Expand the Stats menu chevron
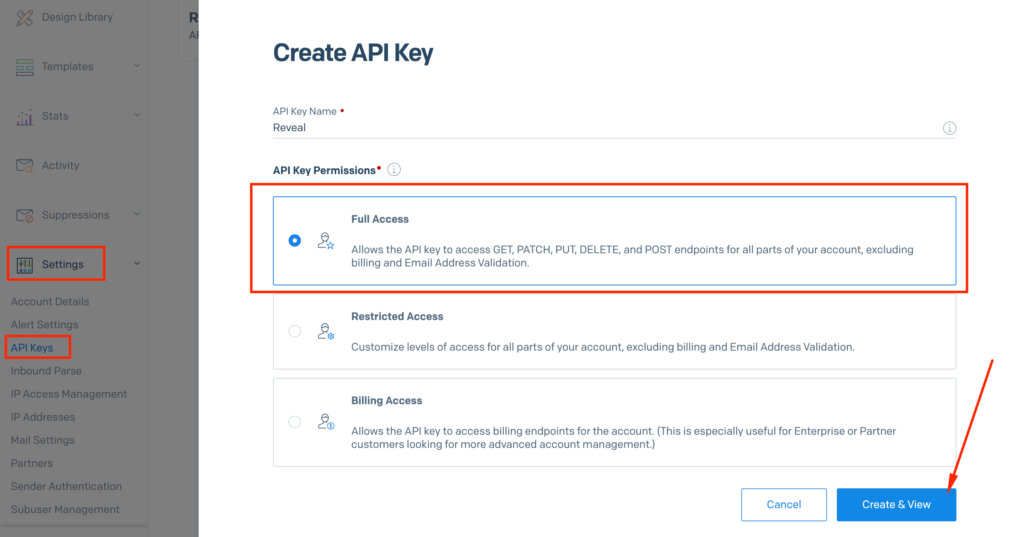 (137, 116)
